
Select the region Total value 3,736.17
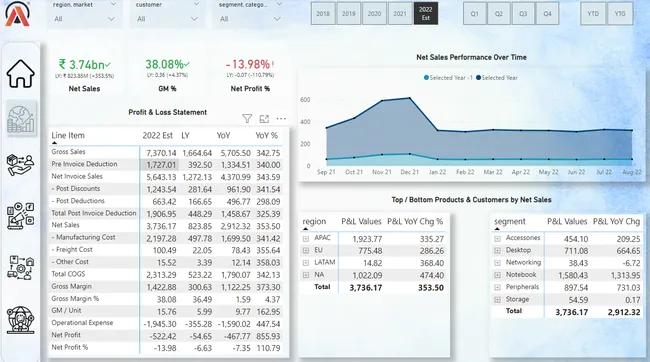click(366, 288)
